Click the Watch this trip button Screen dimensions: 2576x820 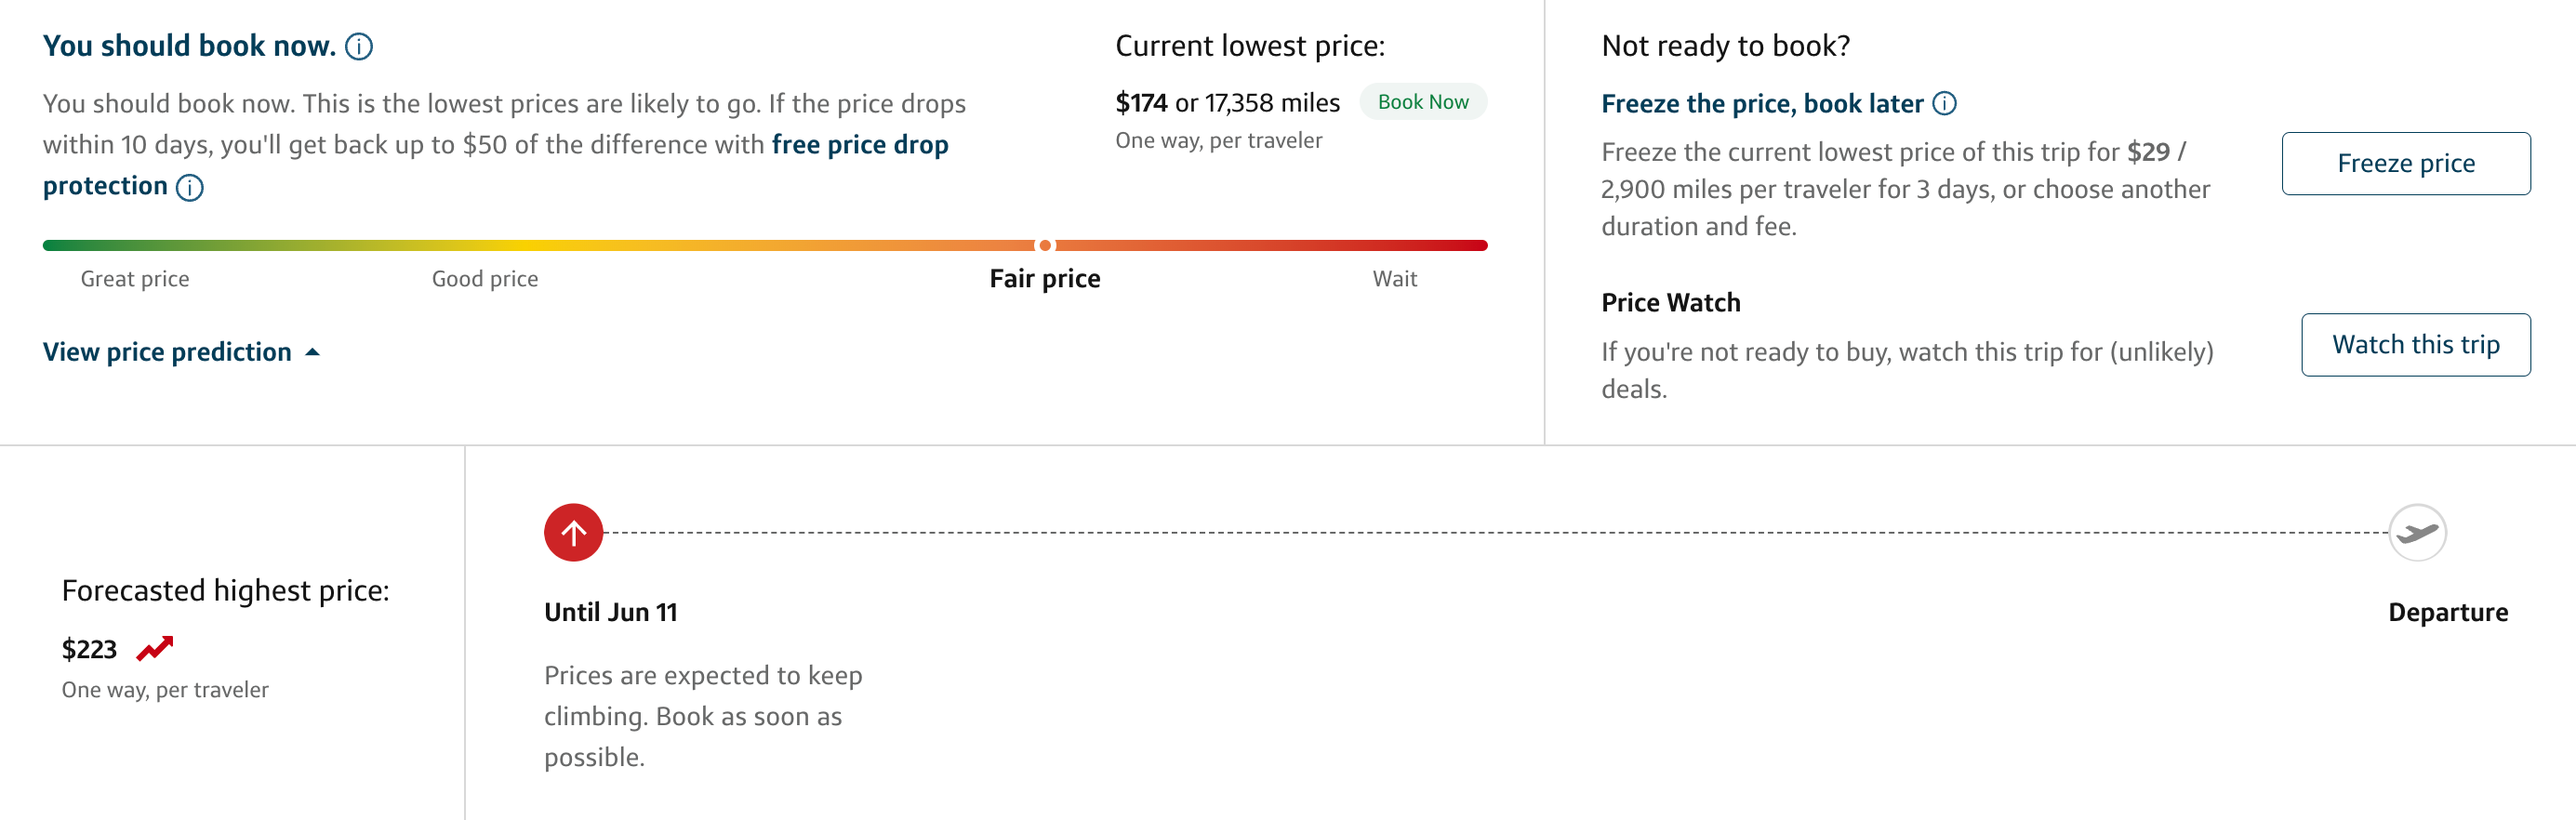[2415, 345]
